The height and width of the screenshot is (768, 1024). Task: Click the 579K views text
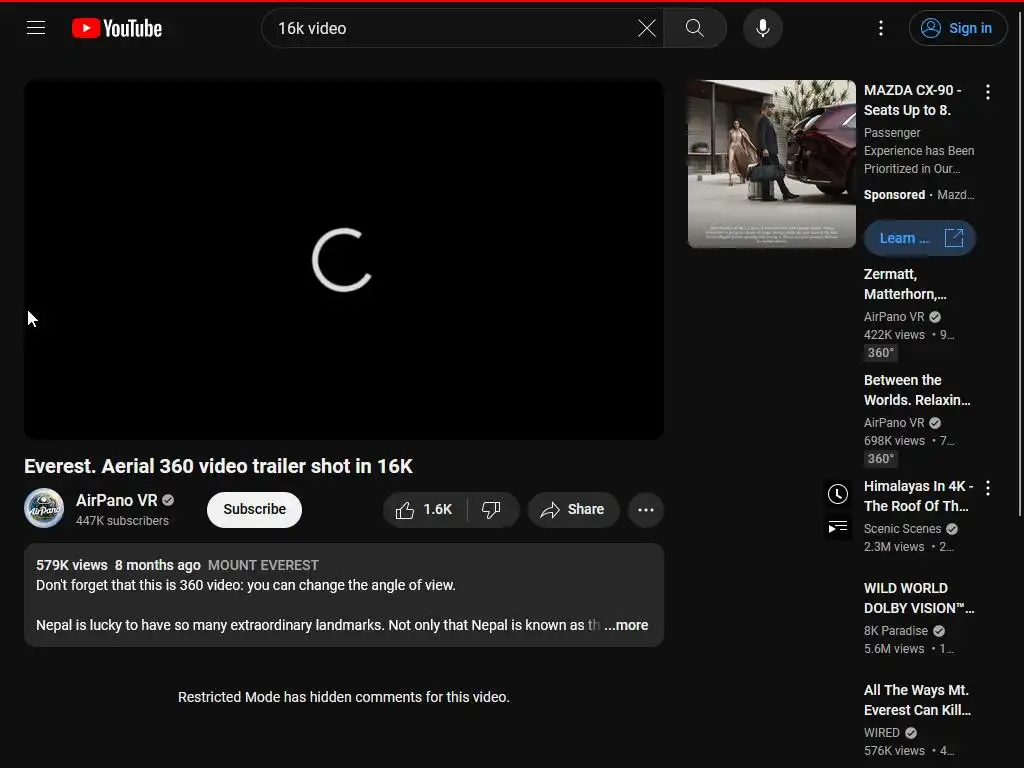[72, 566]
